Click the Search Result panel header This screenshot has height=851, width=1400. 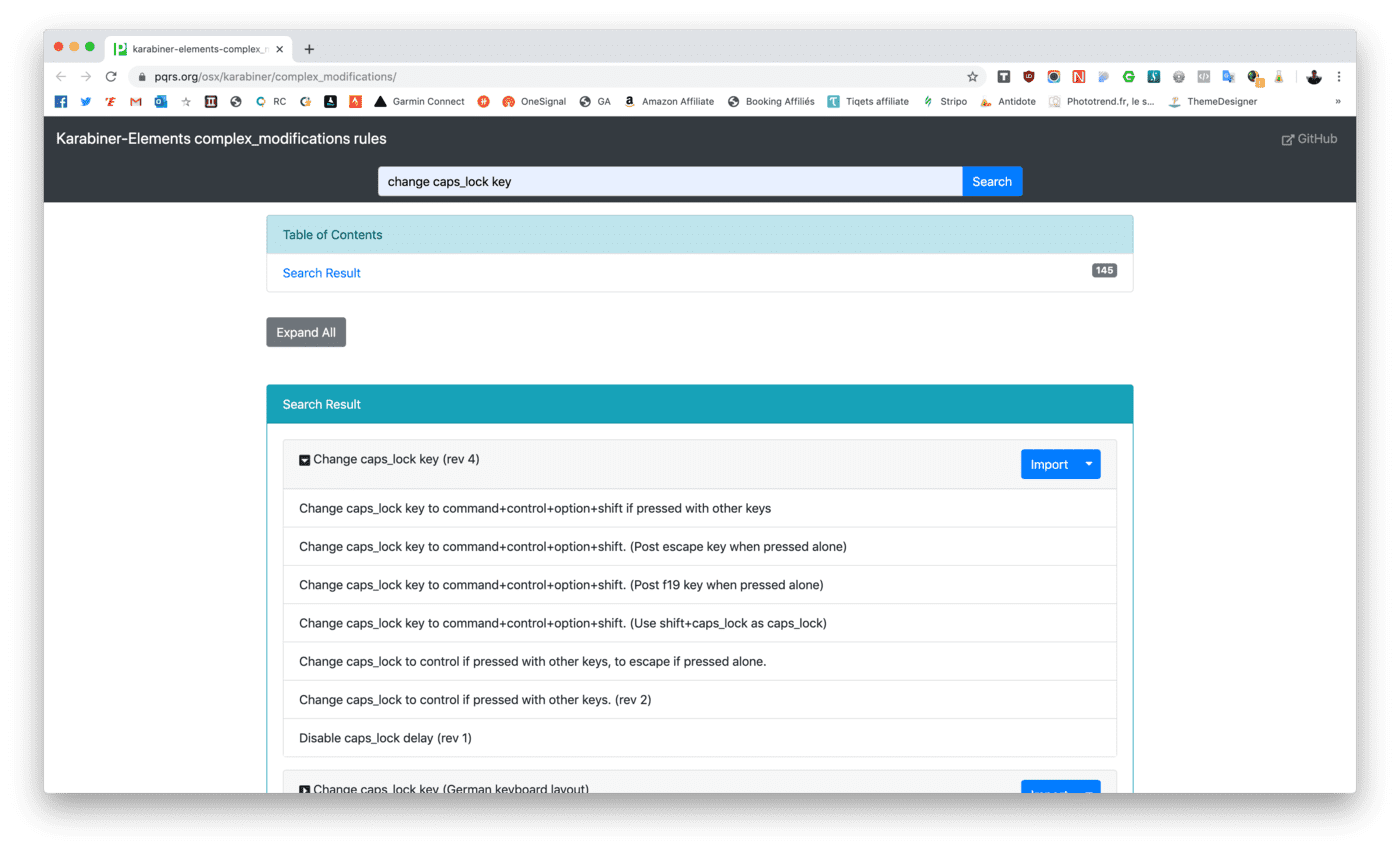pyautogui.click(x=700, y=404)
